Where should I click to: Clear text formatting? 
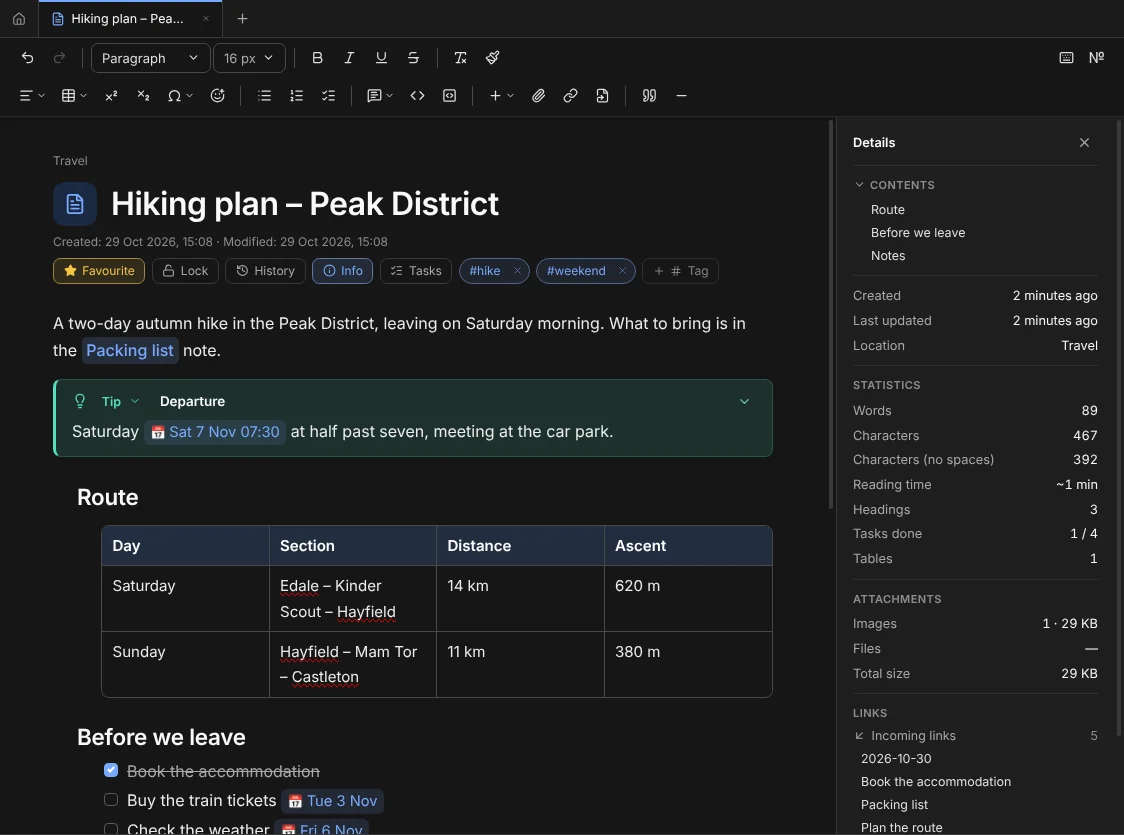pyautogui.click(x=460, y=58)
